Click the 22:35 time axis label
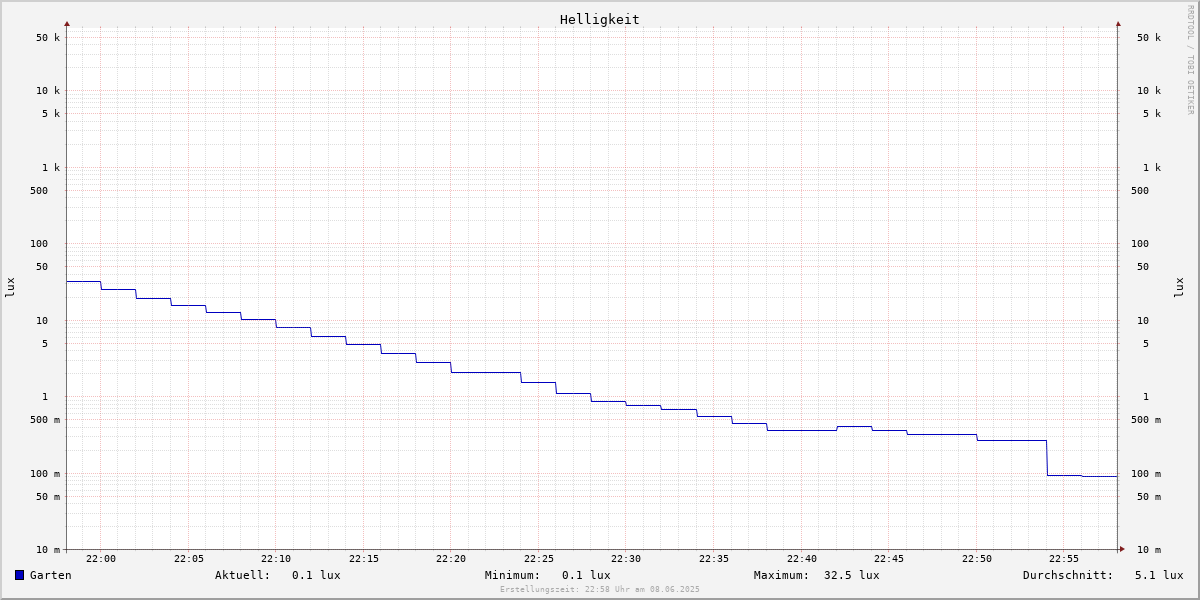The width and height of the screenshot is (1200, 600). 714,559
